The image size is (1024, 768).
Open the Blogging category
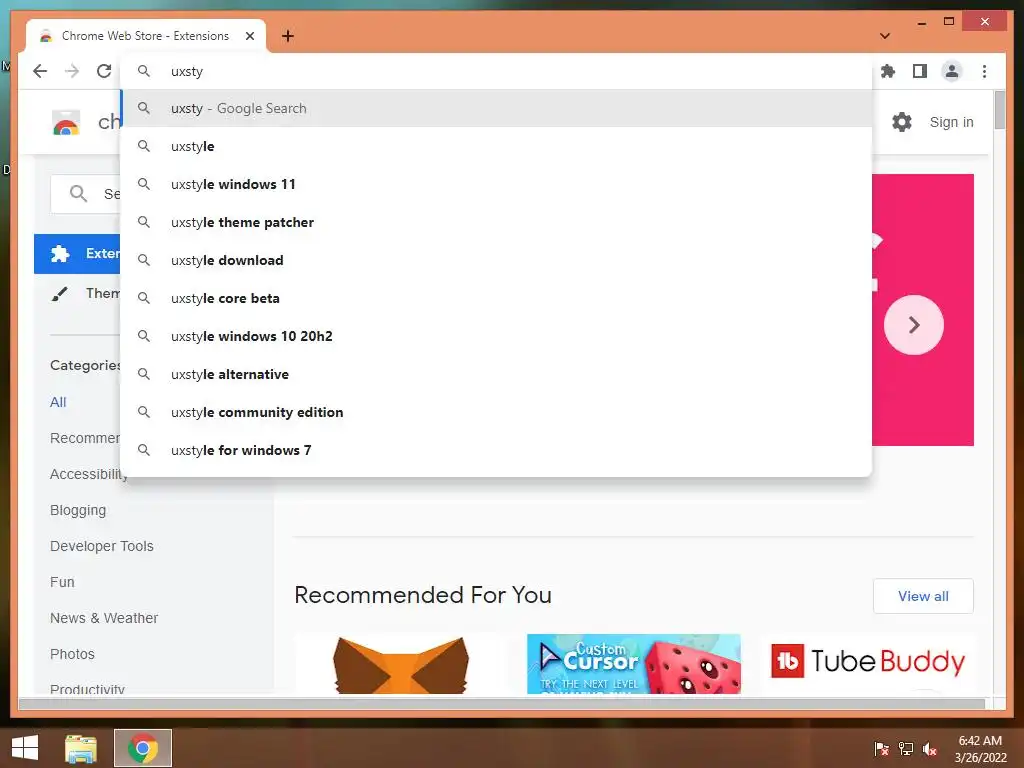[x=78, y=510]
